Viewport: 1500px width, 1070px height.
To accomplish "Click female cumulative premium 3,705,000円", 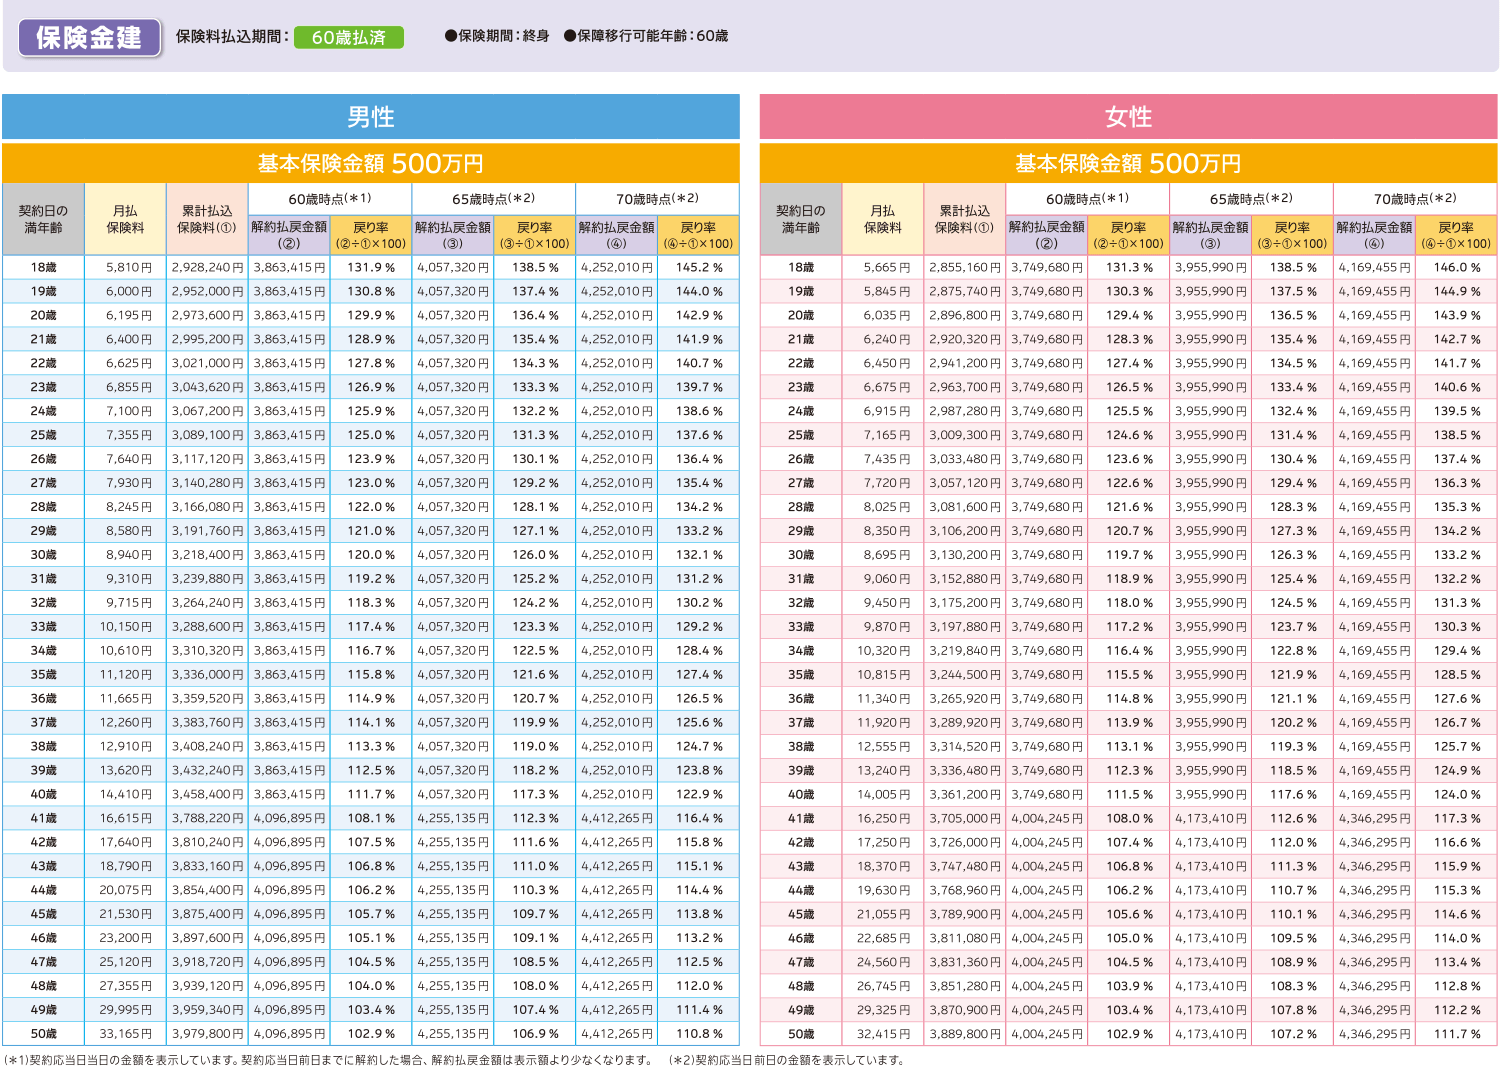I will (x=965, y=819).
